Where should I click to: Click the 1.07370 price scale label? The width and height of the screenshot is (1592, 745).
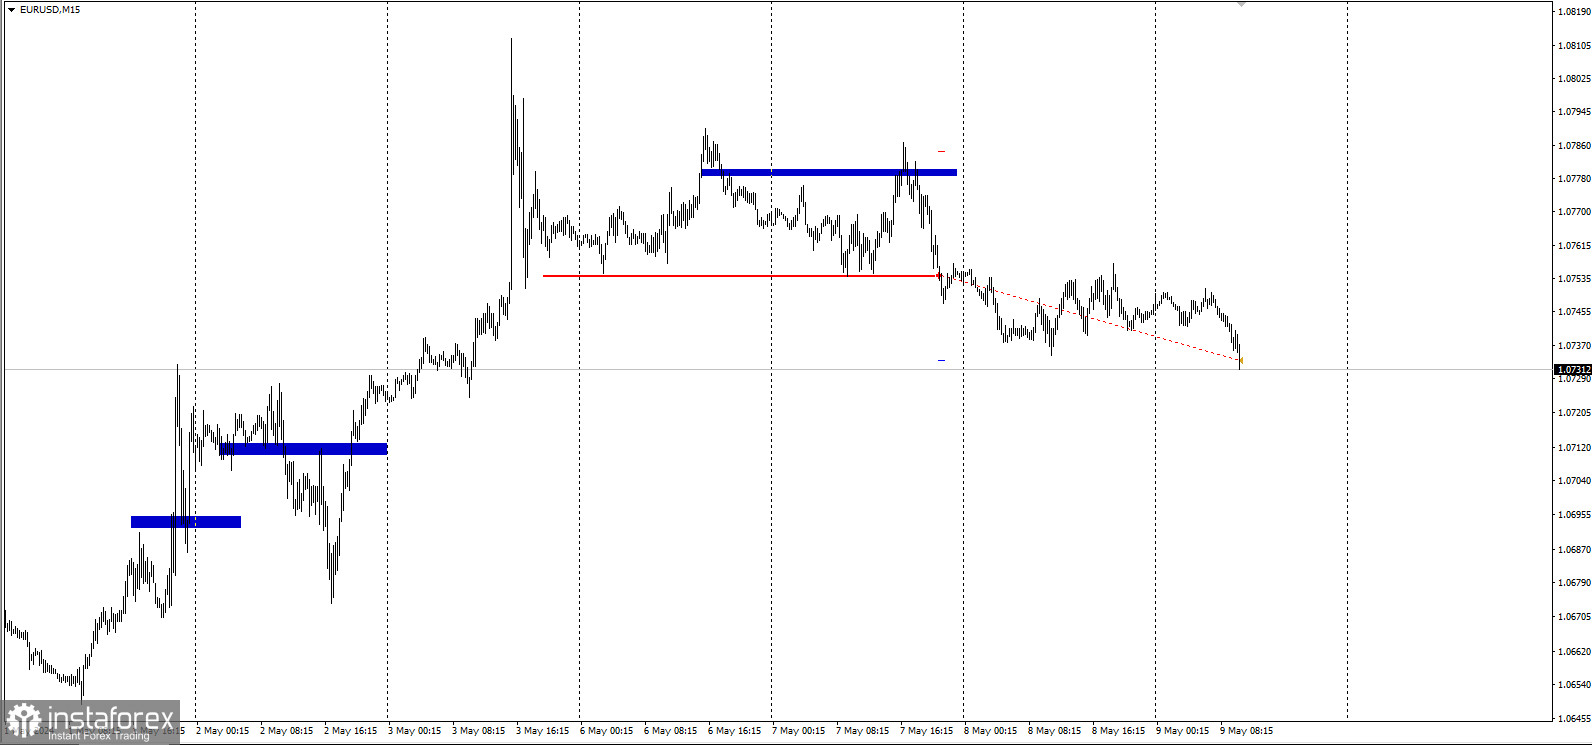click(x=1574, y=345)
